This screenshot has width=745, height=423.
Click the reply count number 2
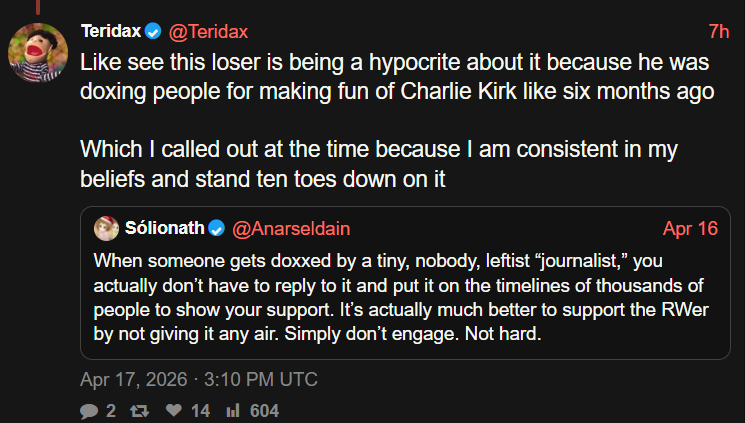111,411
